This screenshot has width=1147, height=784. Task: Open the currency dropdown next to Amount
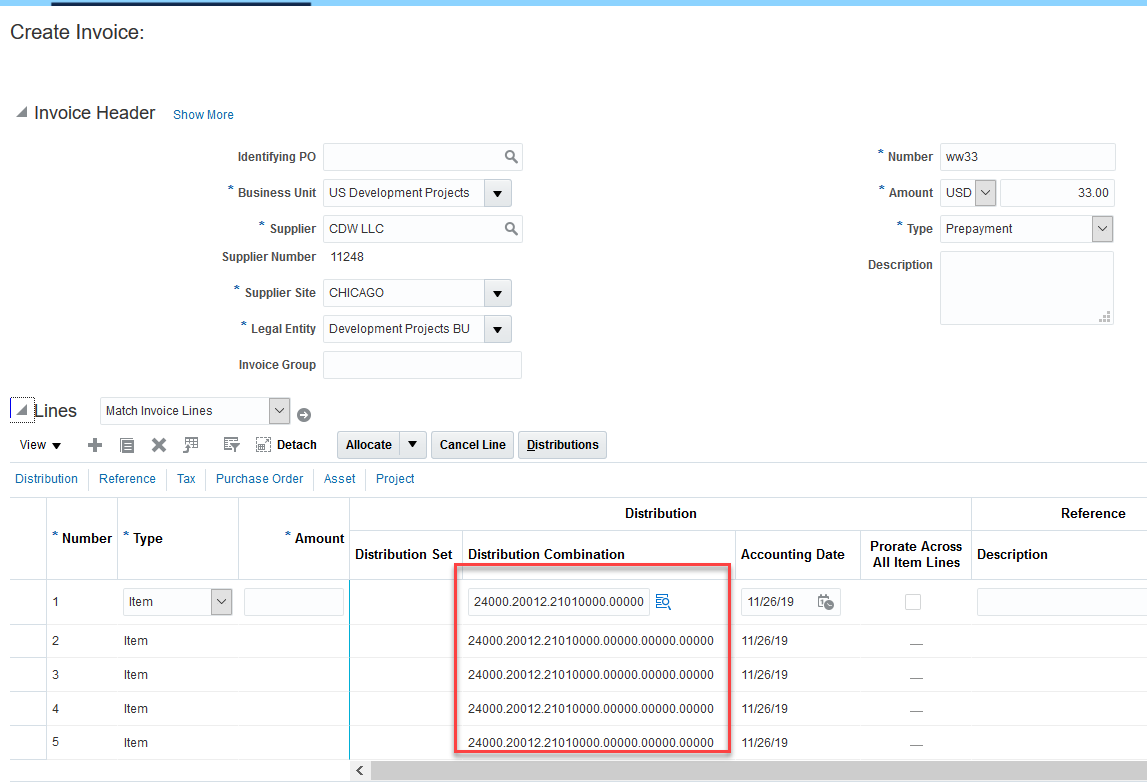point(985,192)
